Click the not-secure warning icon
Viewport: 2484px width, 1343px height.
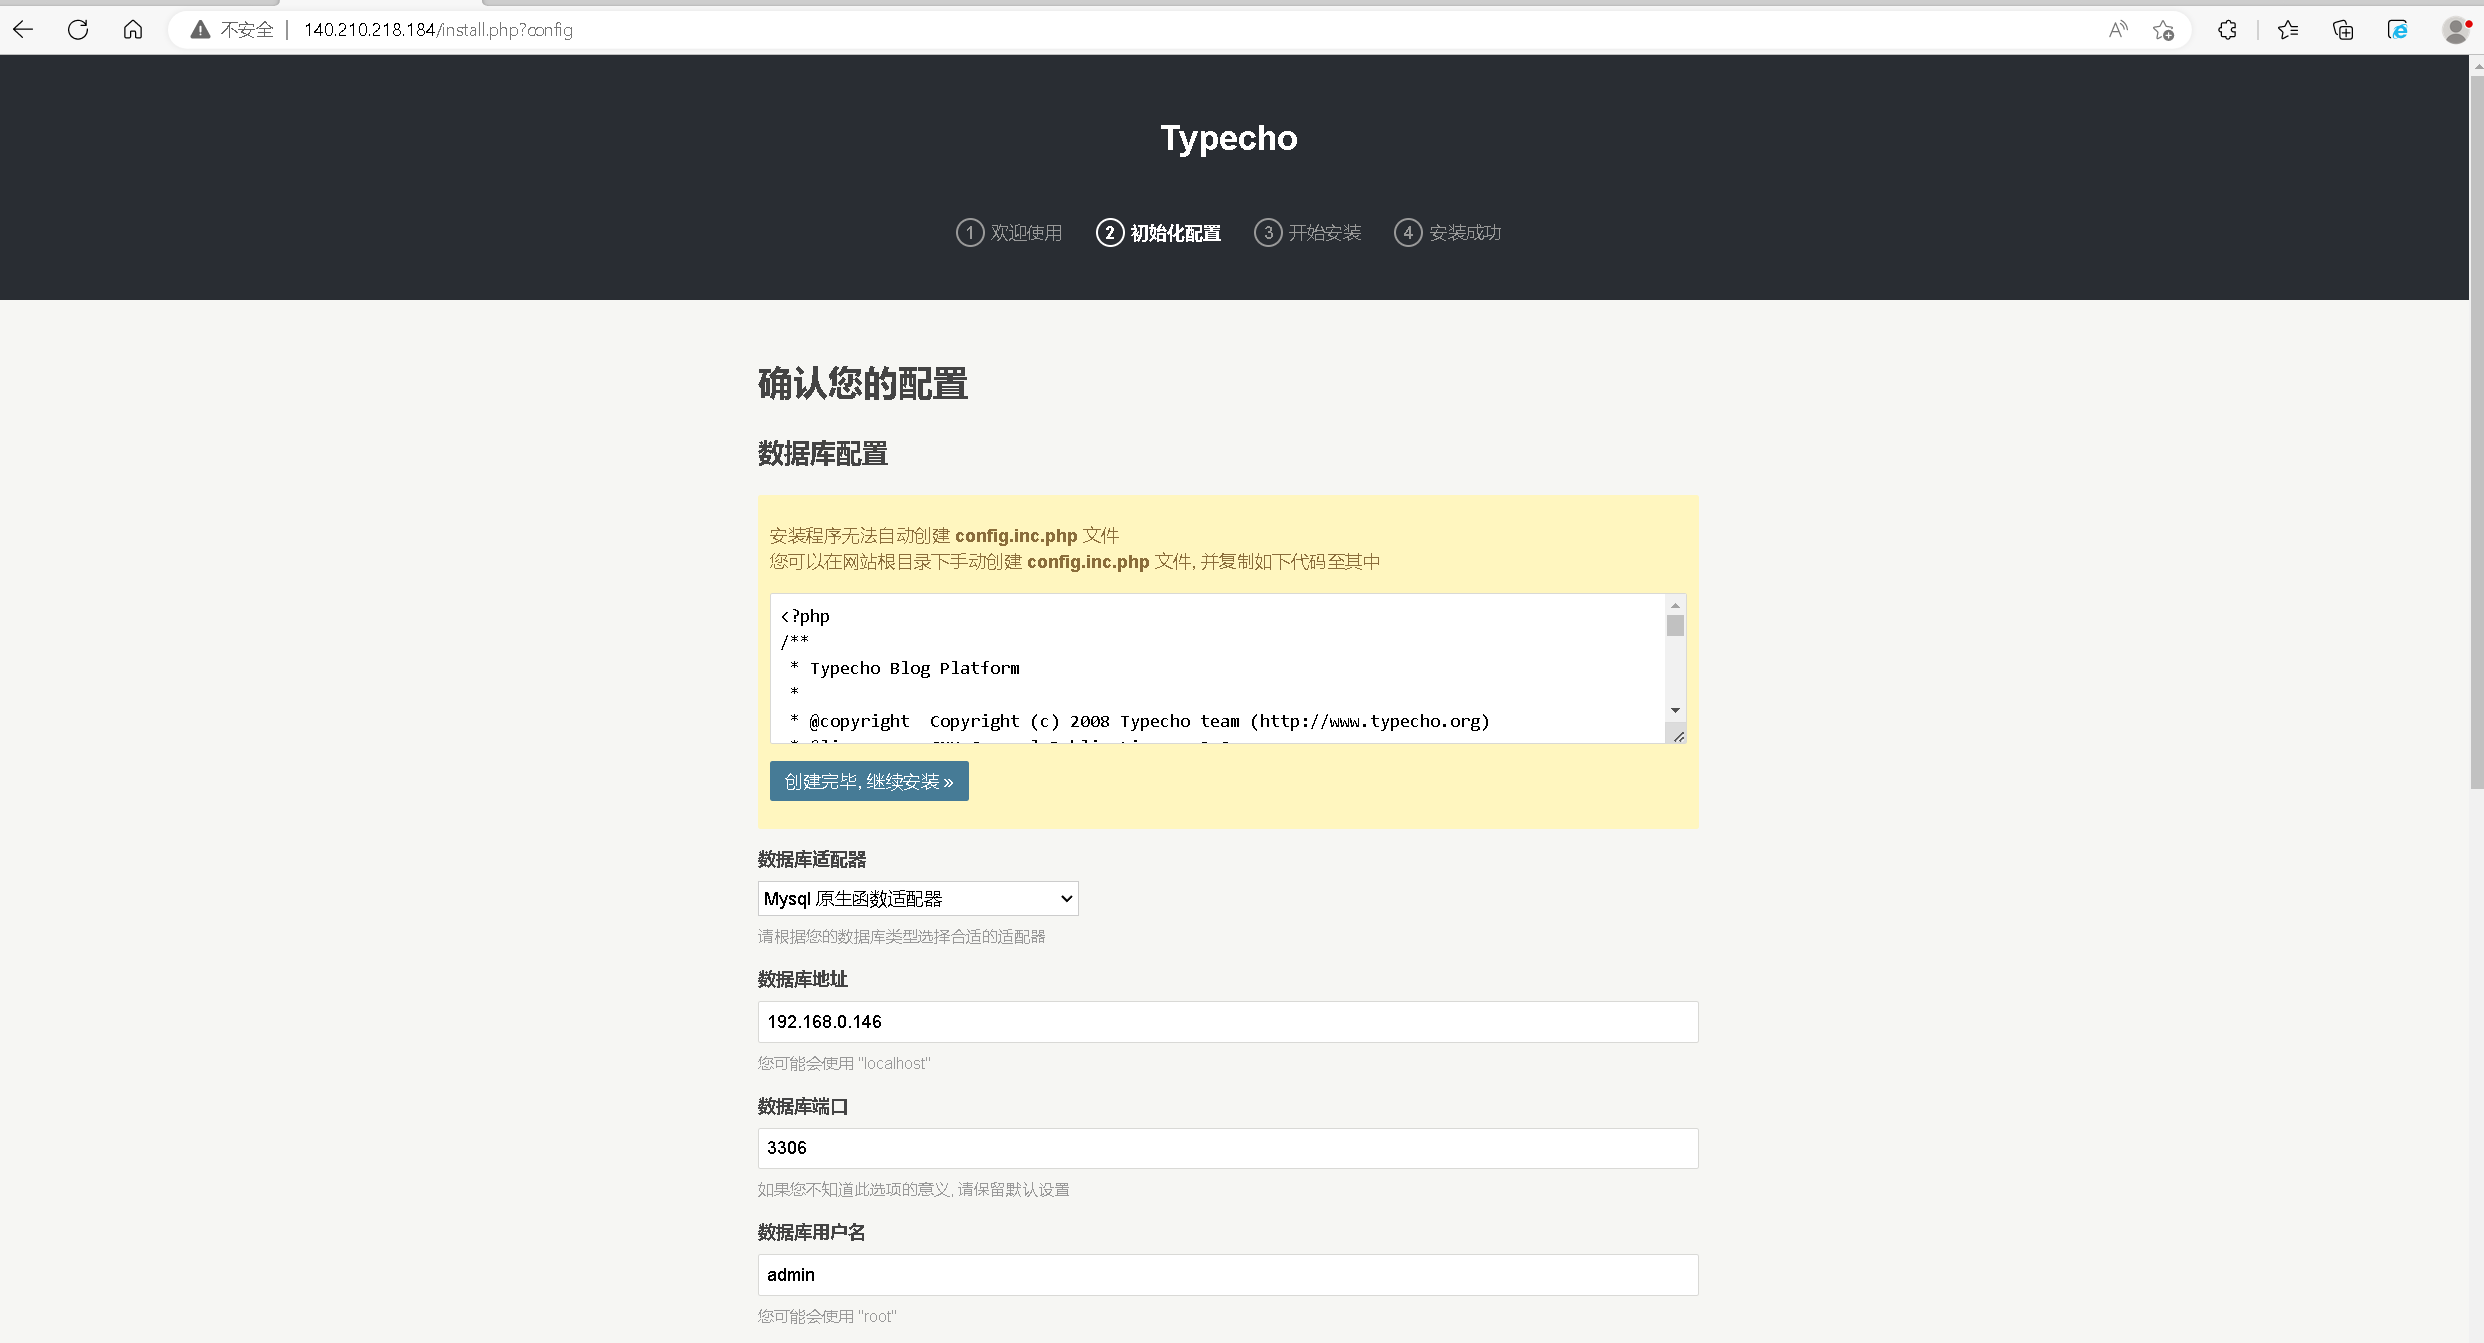201,30
